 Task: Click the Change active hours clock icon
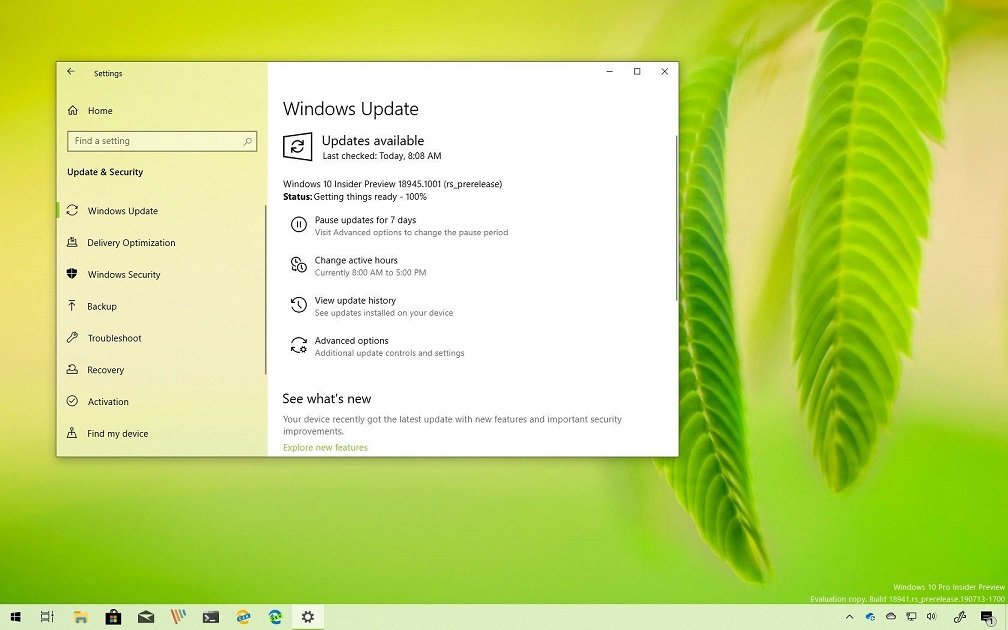point(298,265)
